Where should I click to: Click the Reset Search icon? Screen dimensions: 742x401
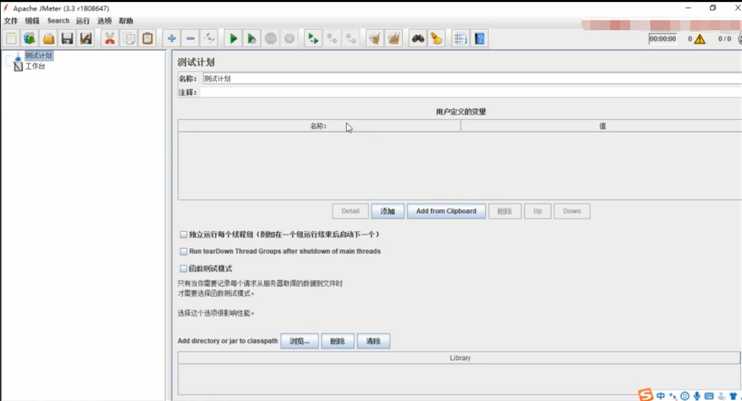(436, 38)
